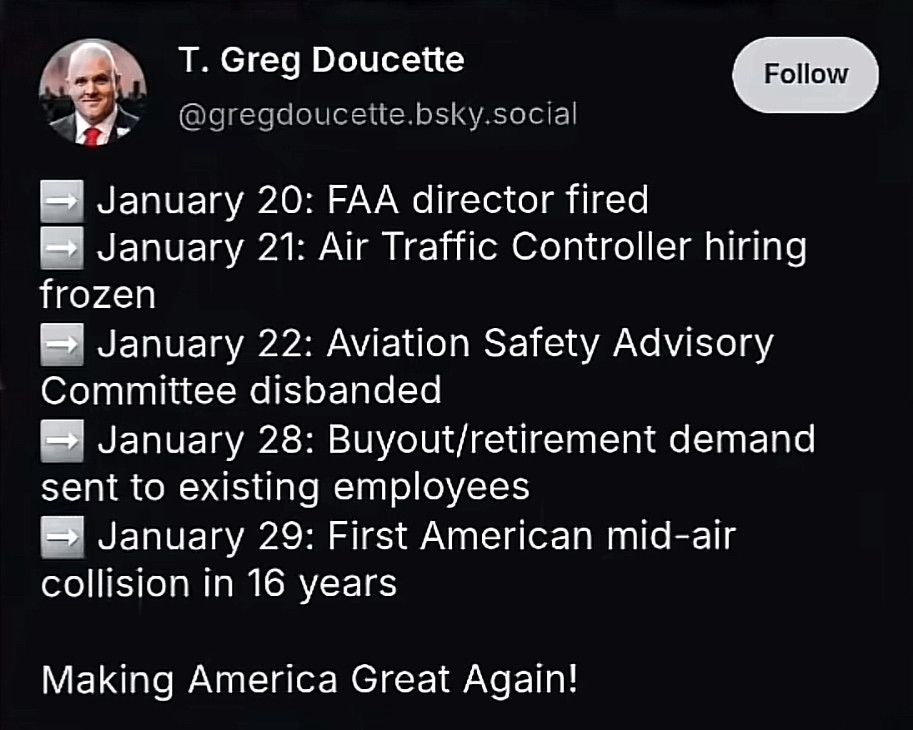This screenshot has width=913, height=730.
Task: Click the "sent to existing employees" line
Action: point(285,488)
